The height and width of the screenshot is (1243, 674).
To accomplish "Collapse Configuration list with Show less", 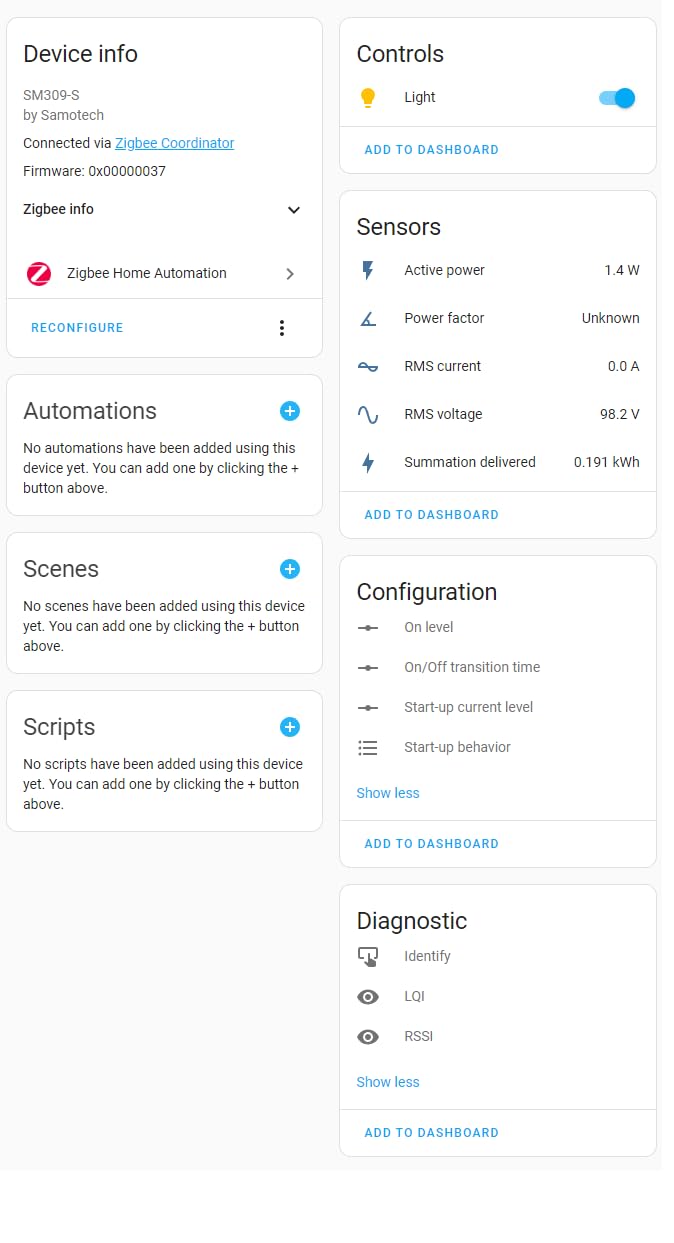I will click(x=388, y=793).
